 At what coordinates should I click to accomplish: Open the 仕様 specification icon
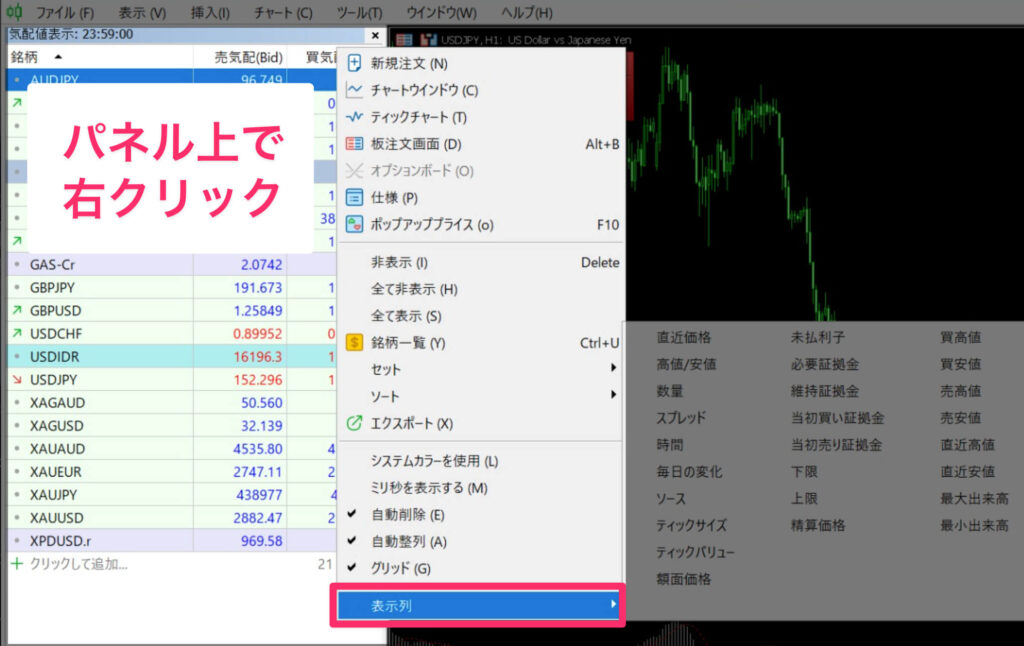354,198
